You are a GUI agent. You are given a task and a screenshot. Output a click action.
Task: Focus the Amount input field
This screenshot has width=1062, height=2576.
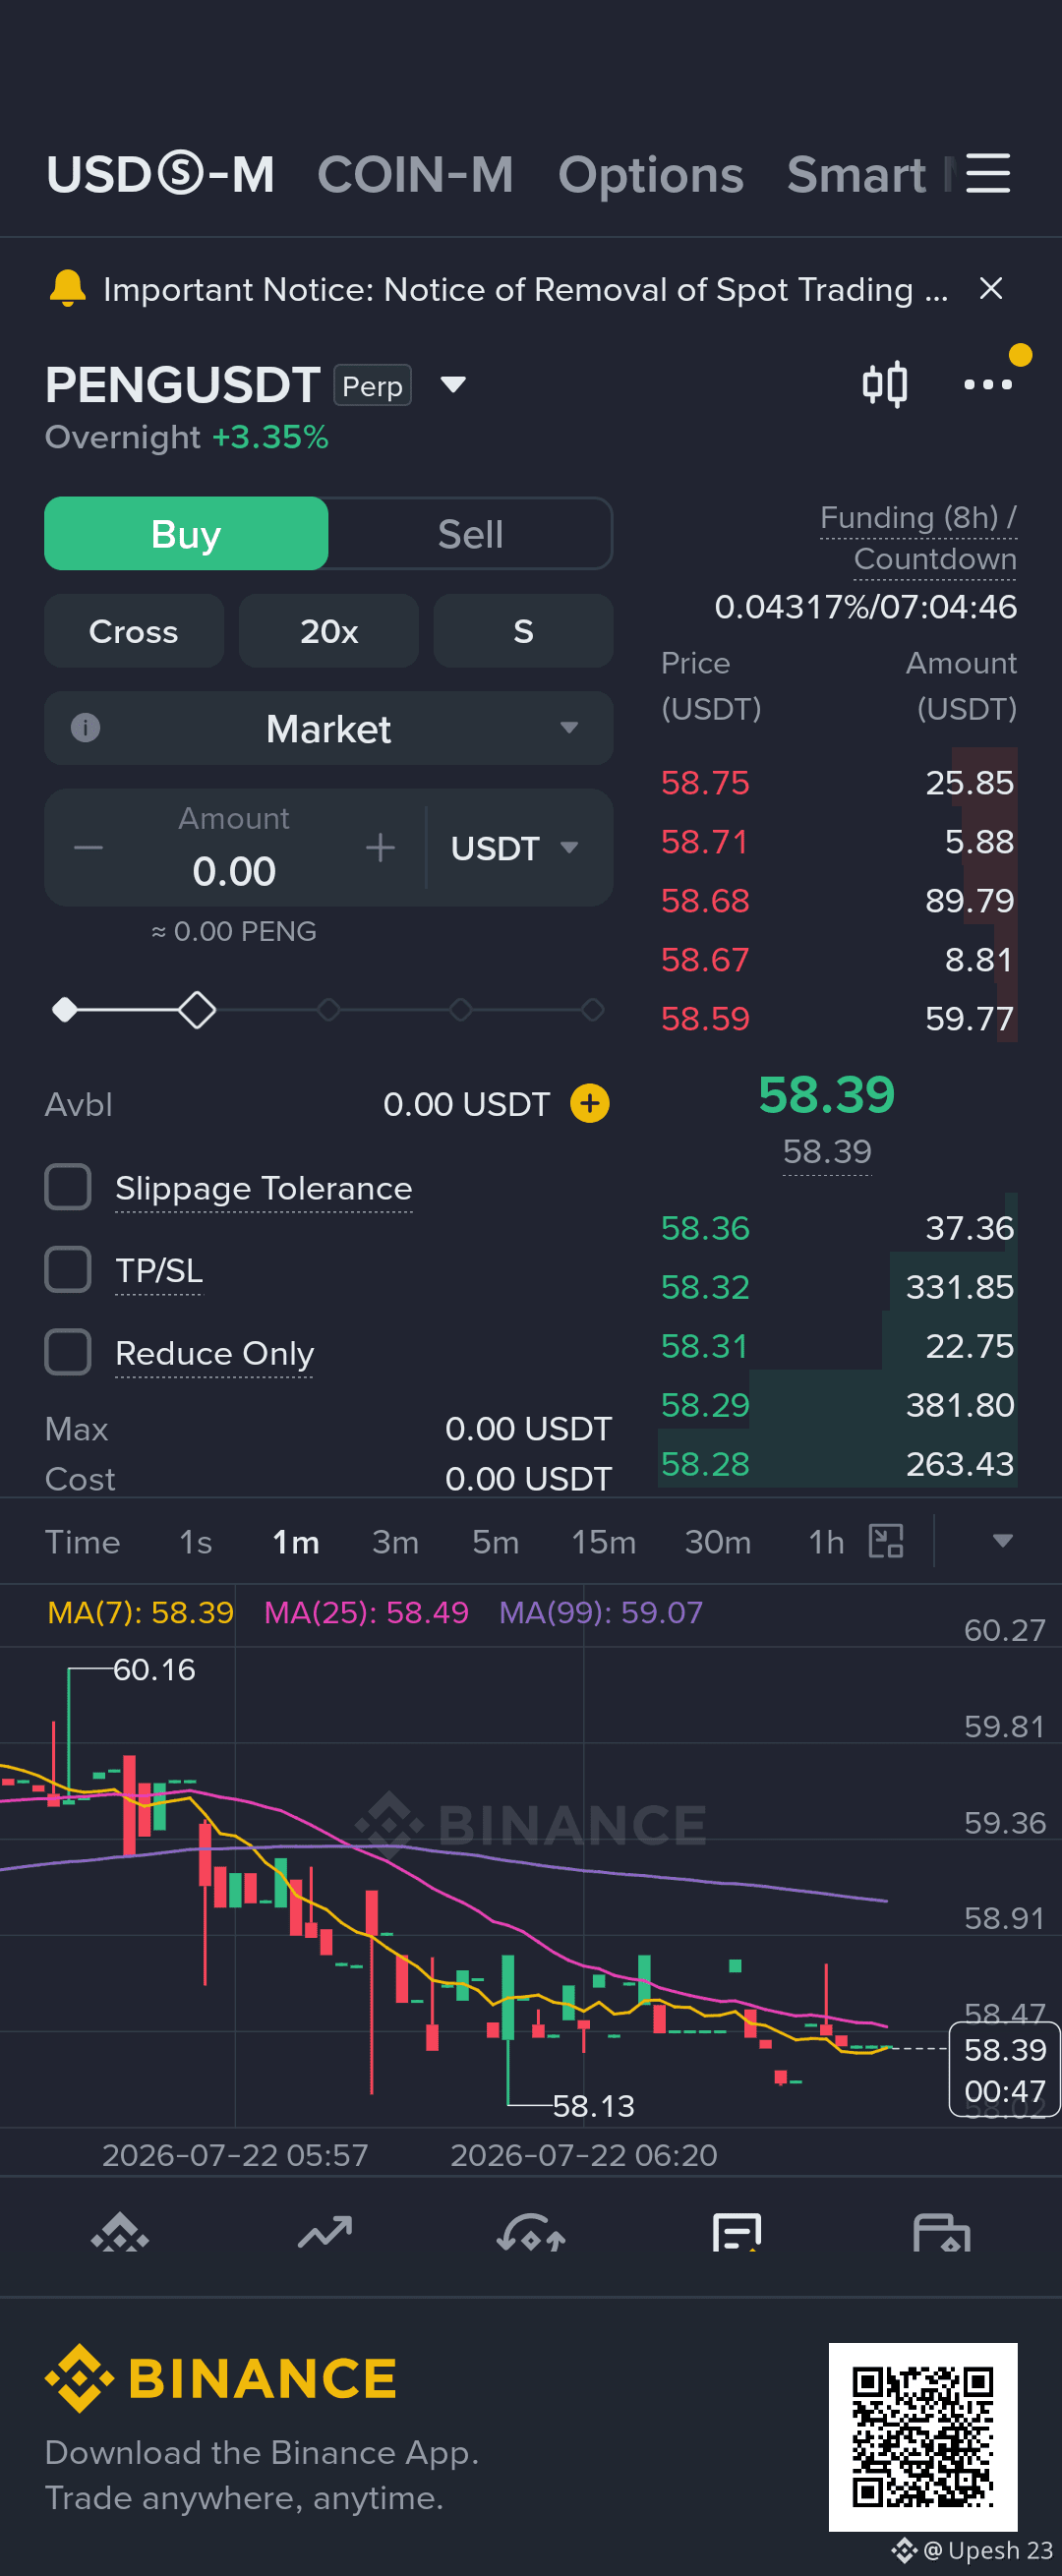234,848
